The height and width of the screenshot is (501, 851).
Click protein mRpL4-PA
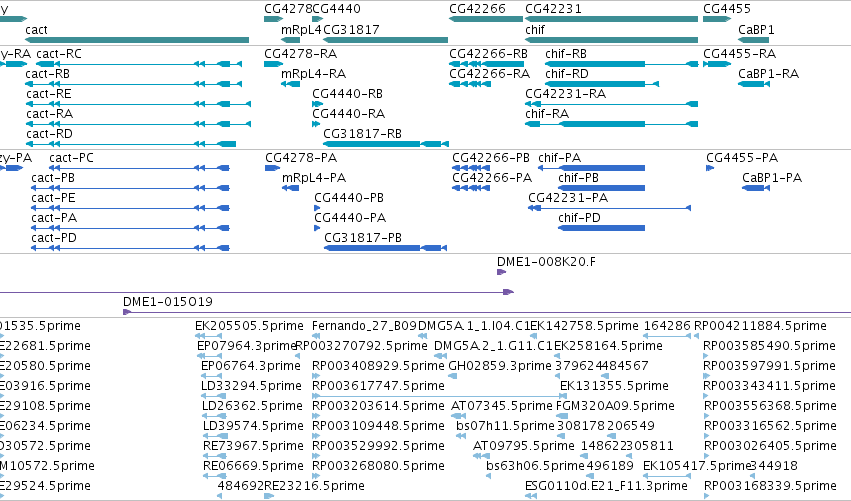[x=290, y=188]
